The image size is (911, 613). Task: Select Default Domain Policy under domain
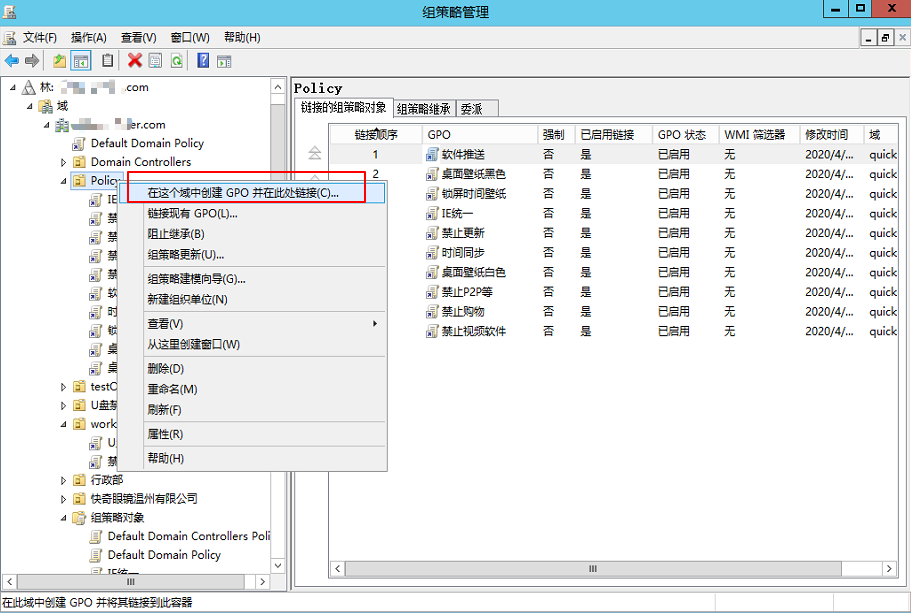147,143
